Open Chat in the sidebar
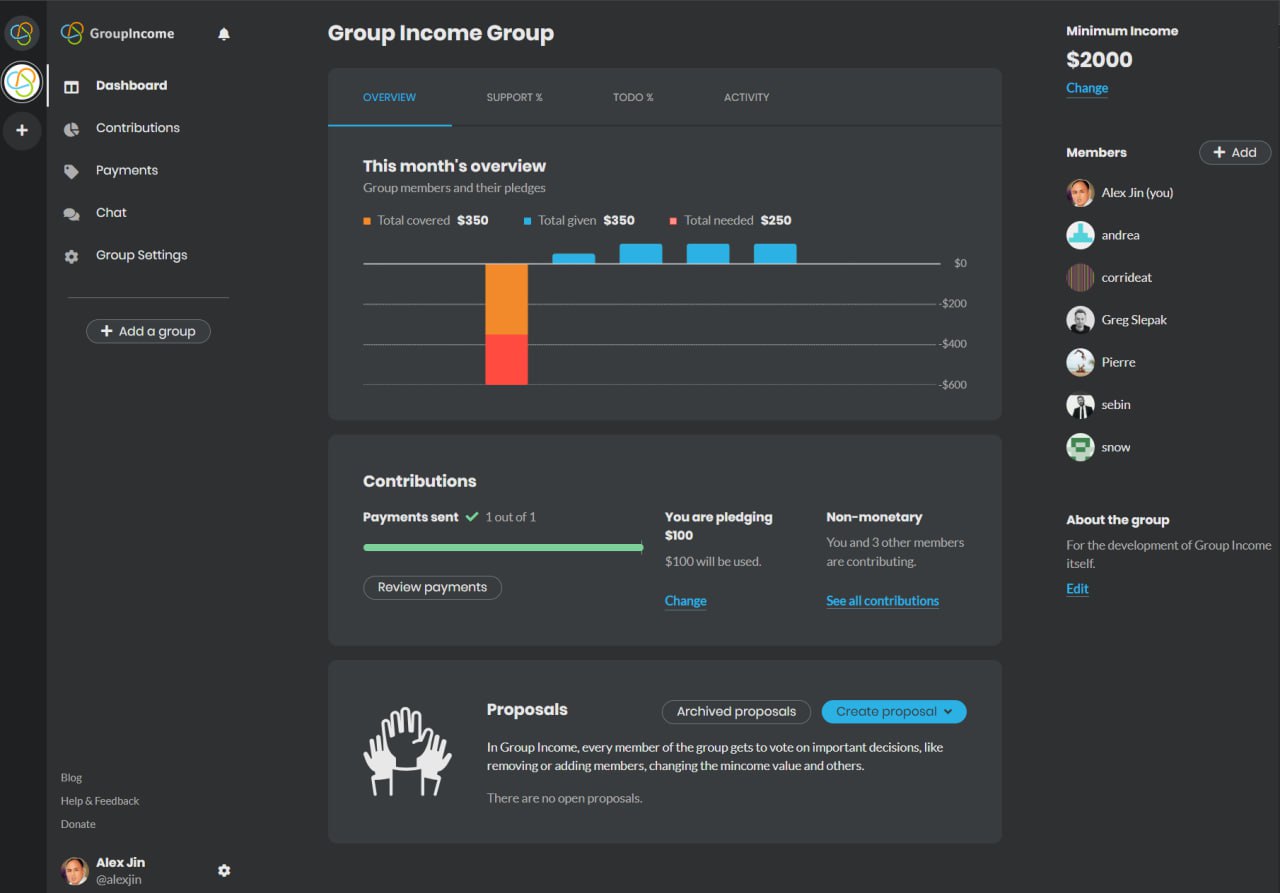This screenshot has height=893, width=1280. click(111, 213)
